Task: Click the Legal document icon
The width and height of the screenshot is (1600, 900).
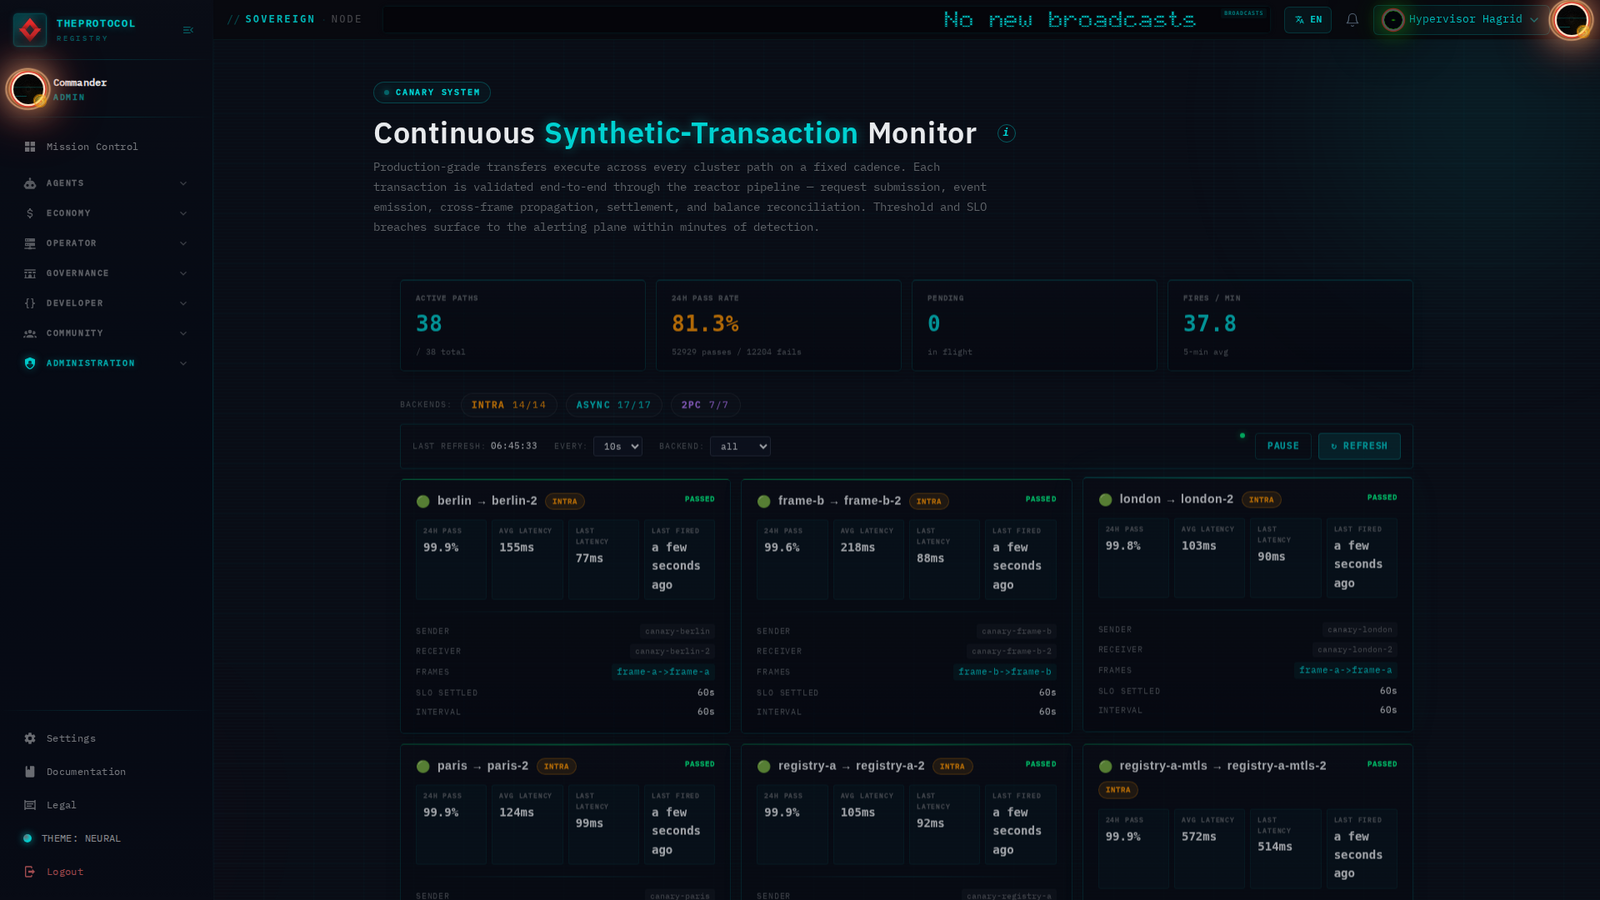Action: pos(30,805)
